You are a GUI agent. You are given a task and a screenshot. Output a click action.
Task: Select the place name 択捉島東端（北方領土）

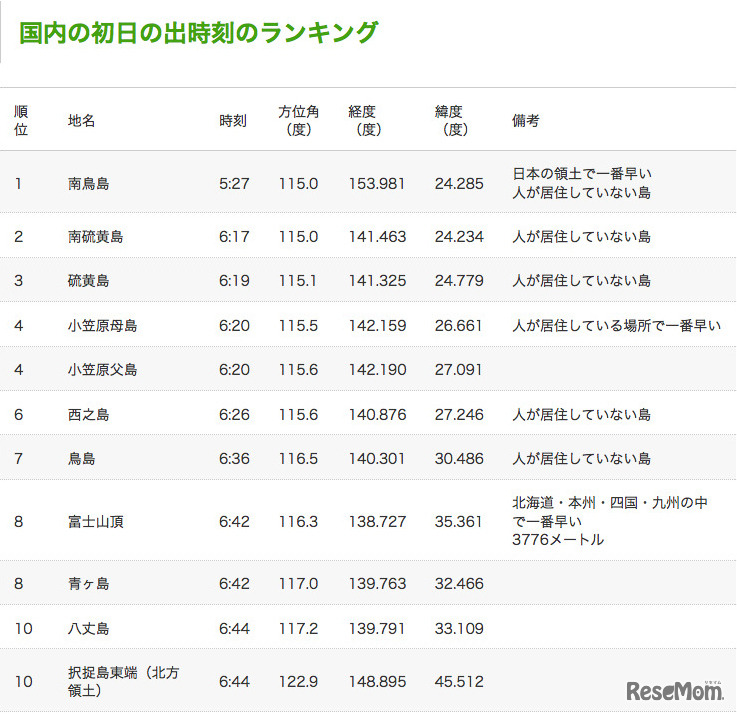(124, 682)
